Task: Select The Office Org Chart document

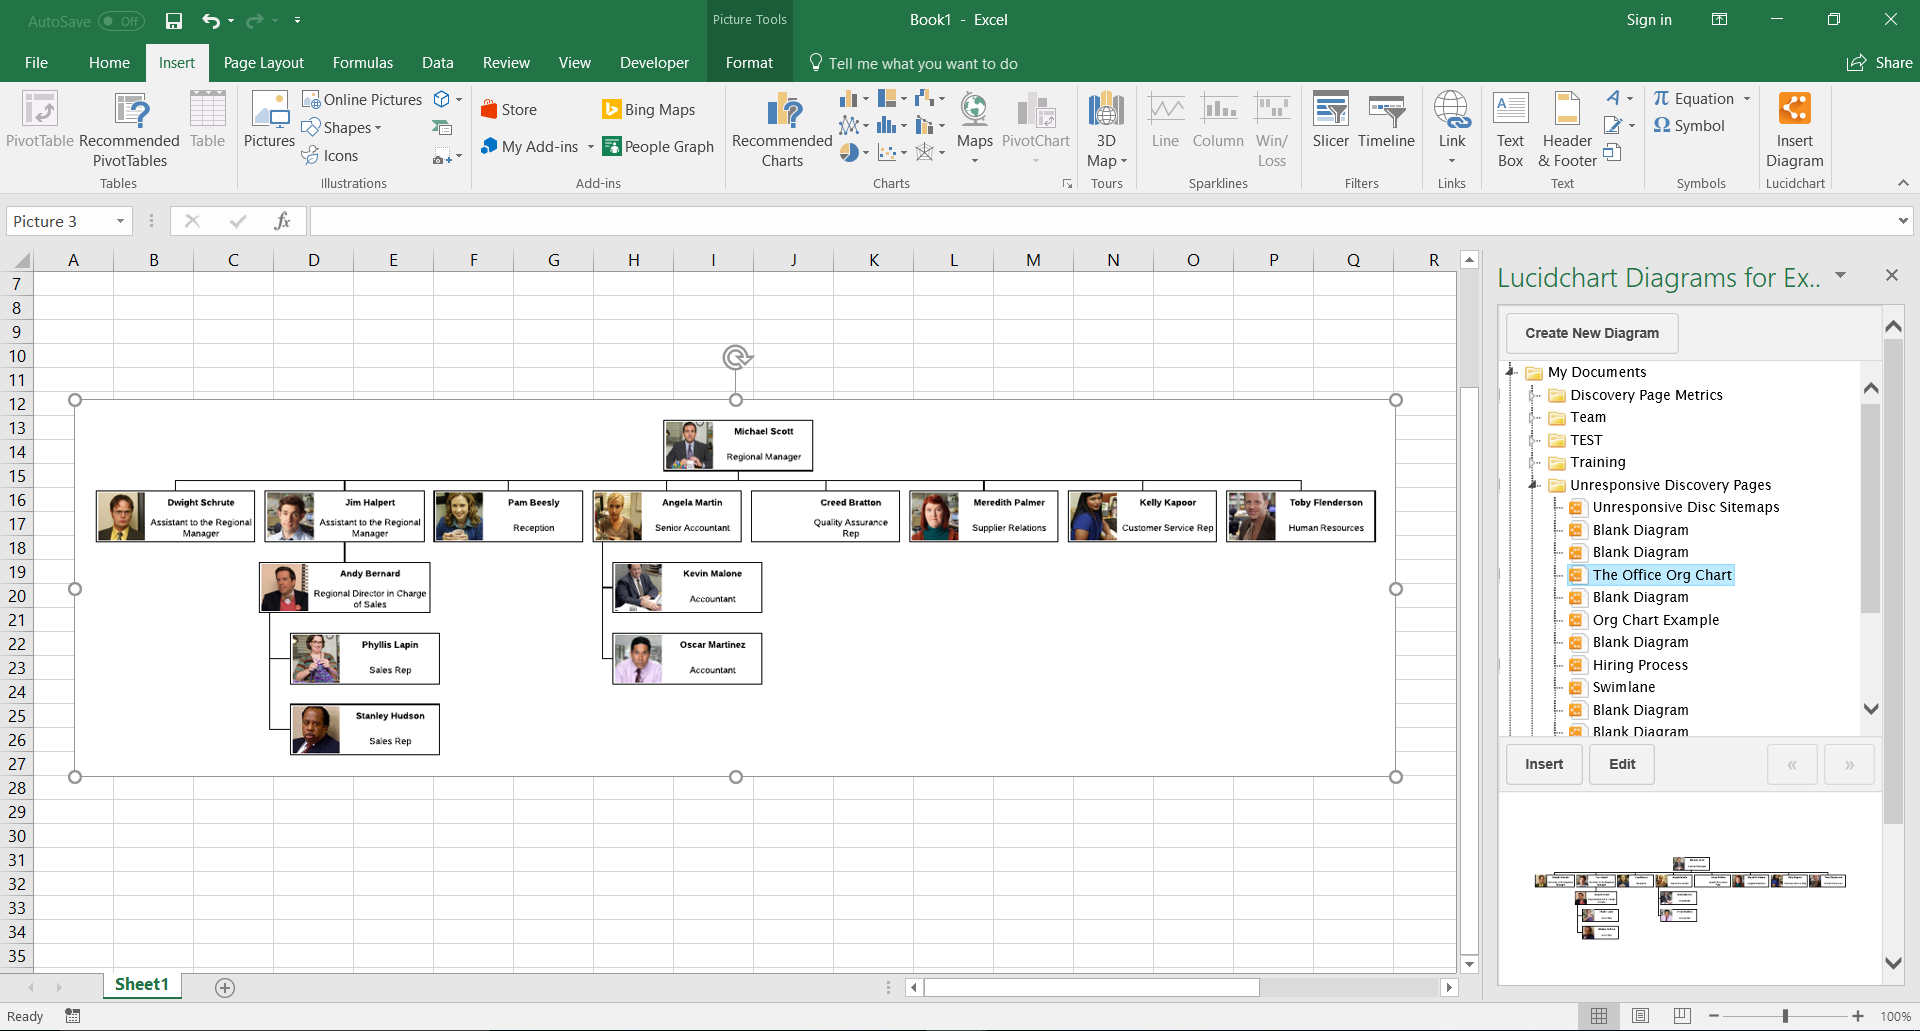Action: click(1661, 575)
